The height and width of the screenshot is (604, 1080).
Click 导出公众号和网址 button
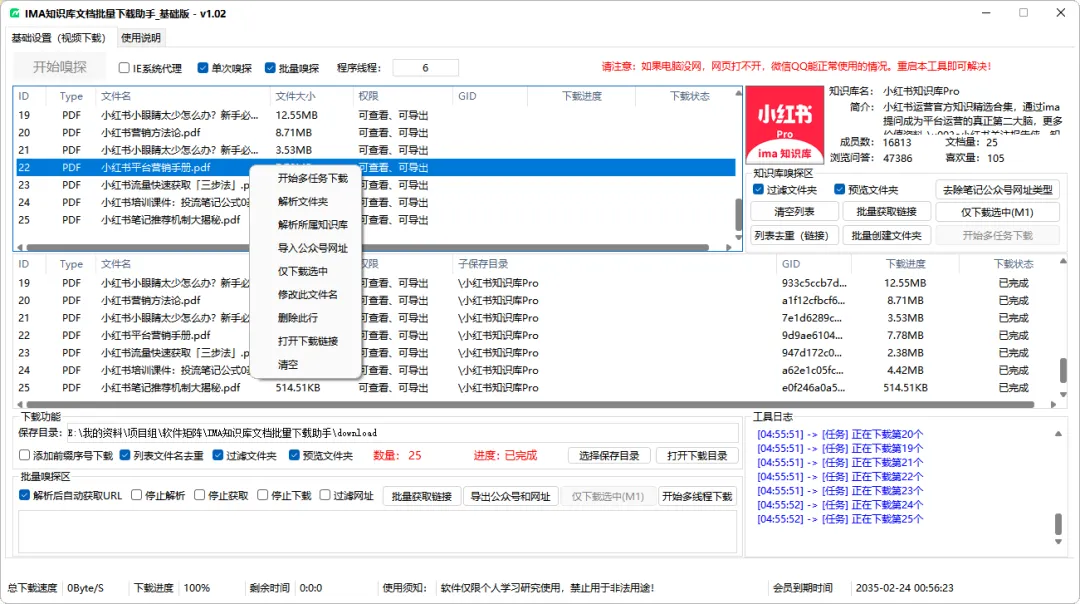(510, 497)
